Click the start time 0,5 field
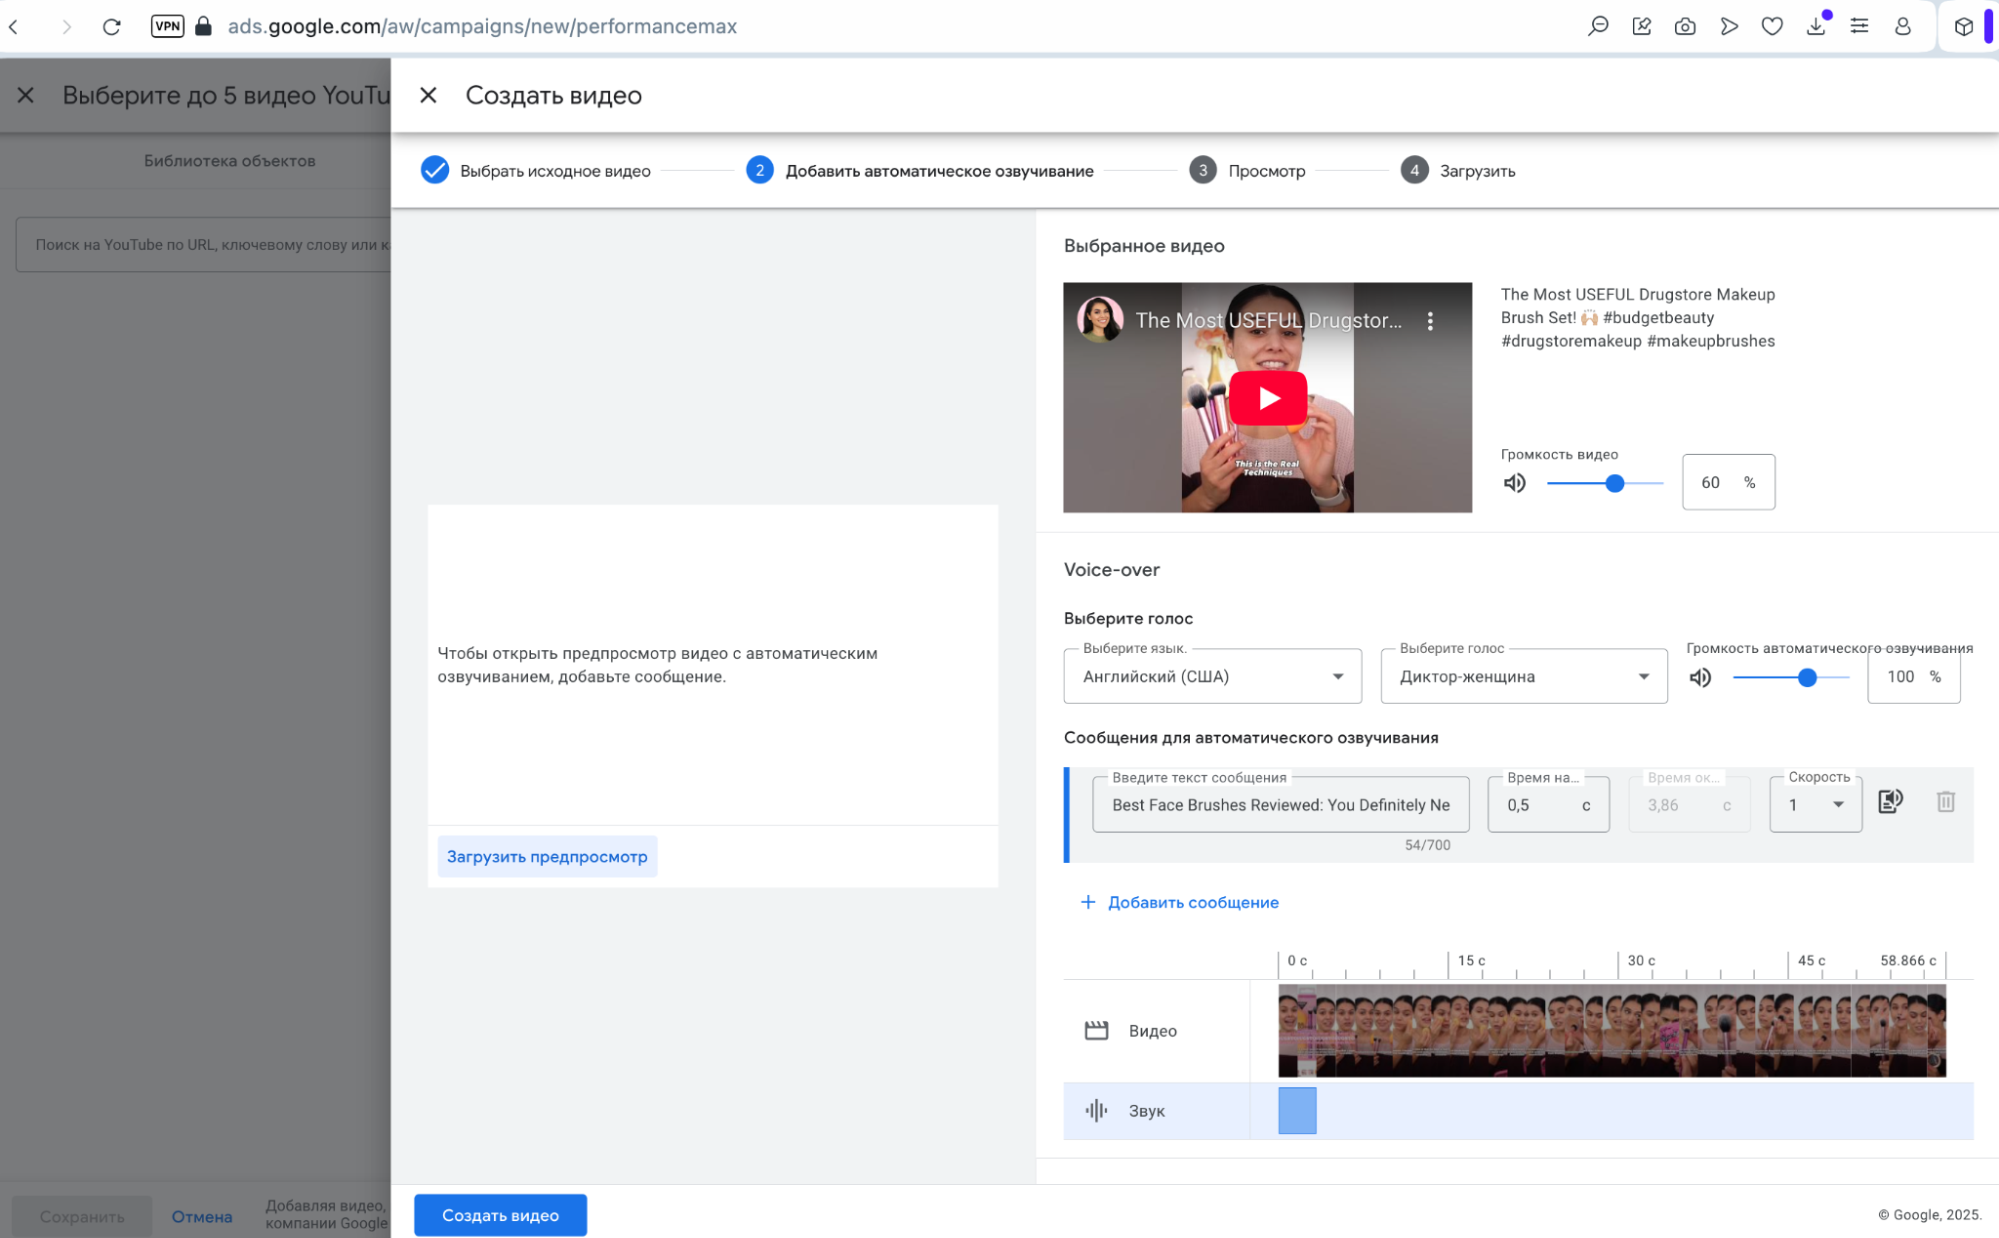Viewport: 1999px width, 1238px height. pos(1548,805)
